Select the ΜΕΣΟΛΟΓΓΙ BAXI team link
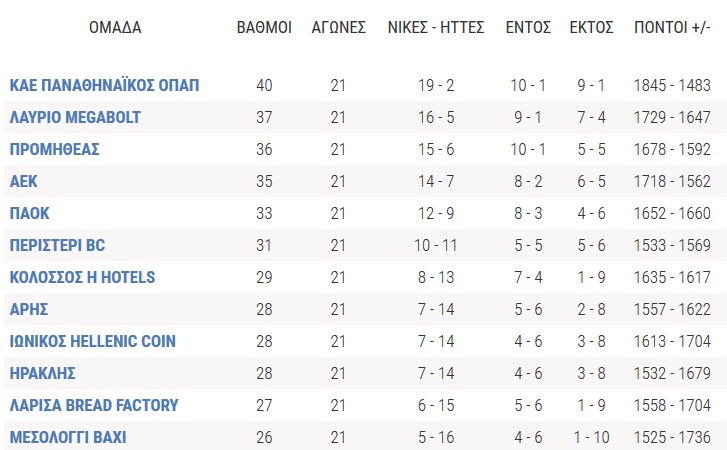 point(68,437)
